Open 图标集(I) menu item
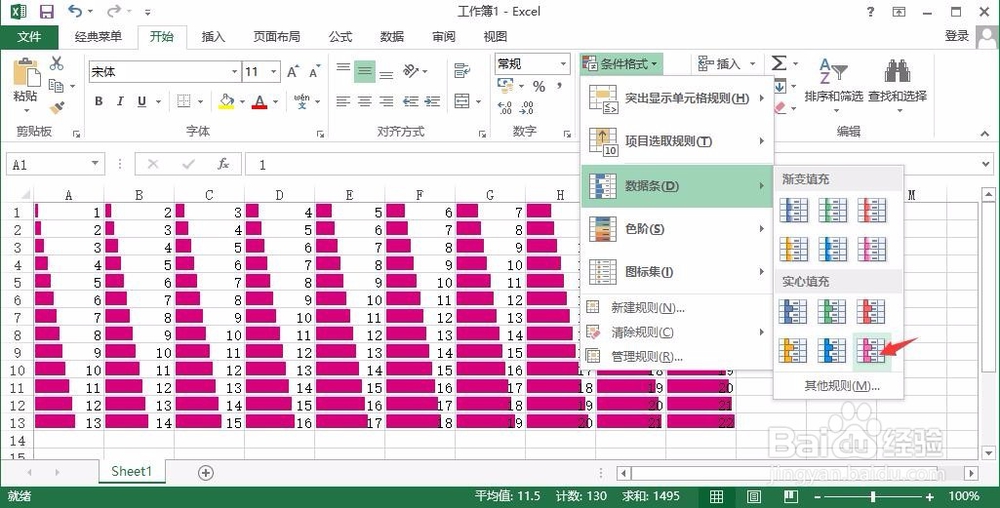This screenshot has height=508, width=1000. (677, 272)
